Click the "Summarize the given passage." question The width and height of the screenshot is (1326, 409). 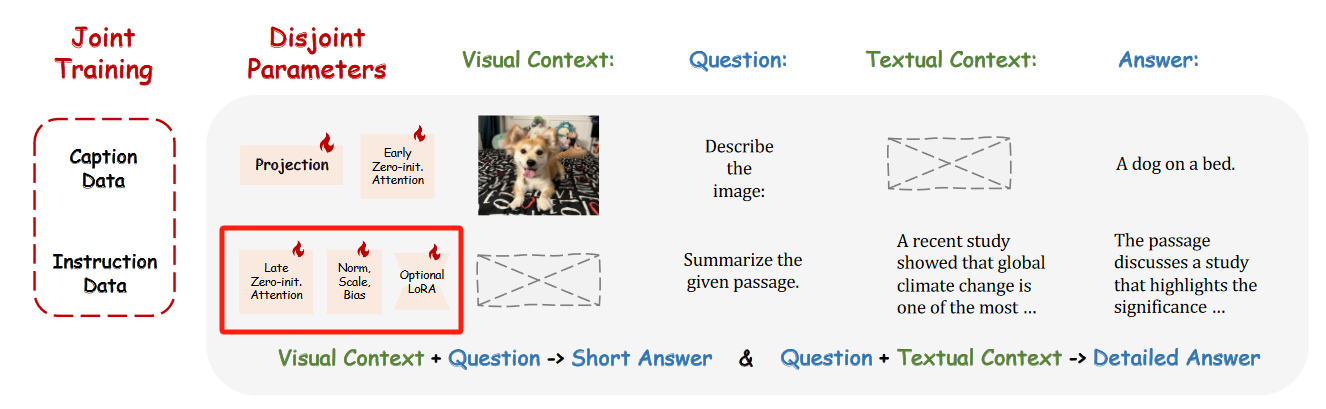point(742,271)
